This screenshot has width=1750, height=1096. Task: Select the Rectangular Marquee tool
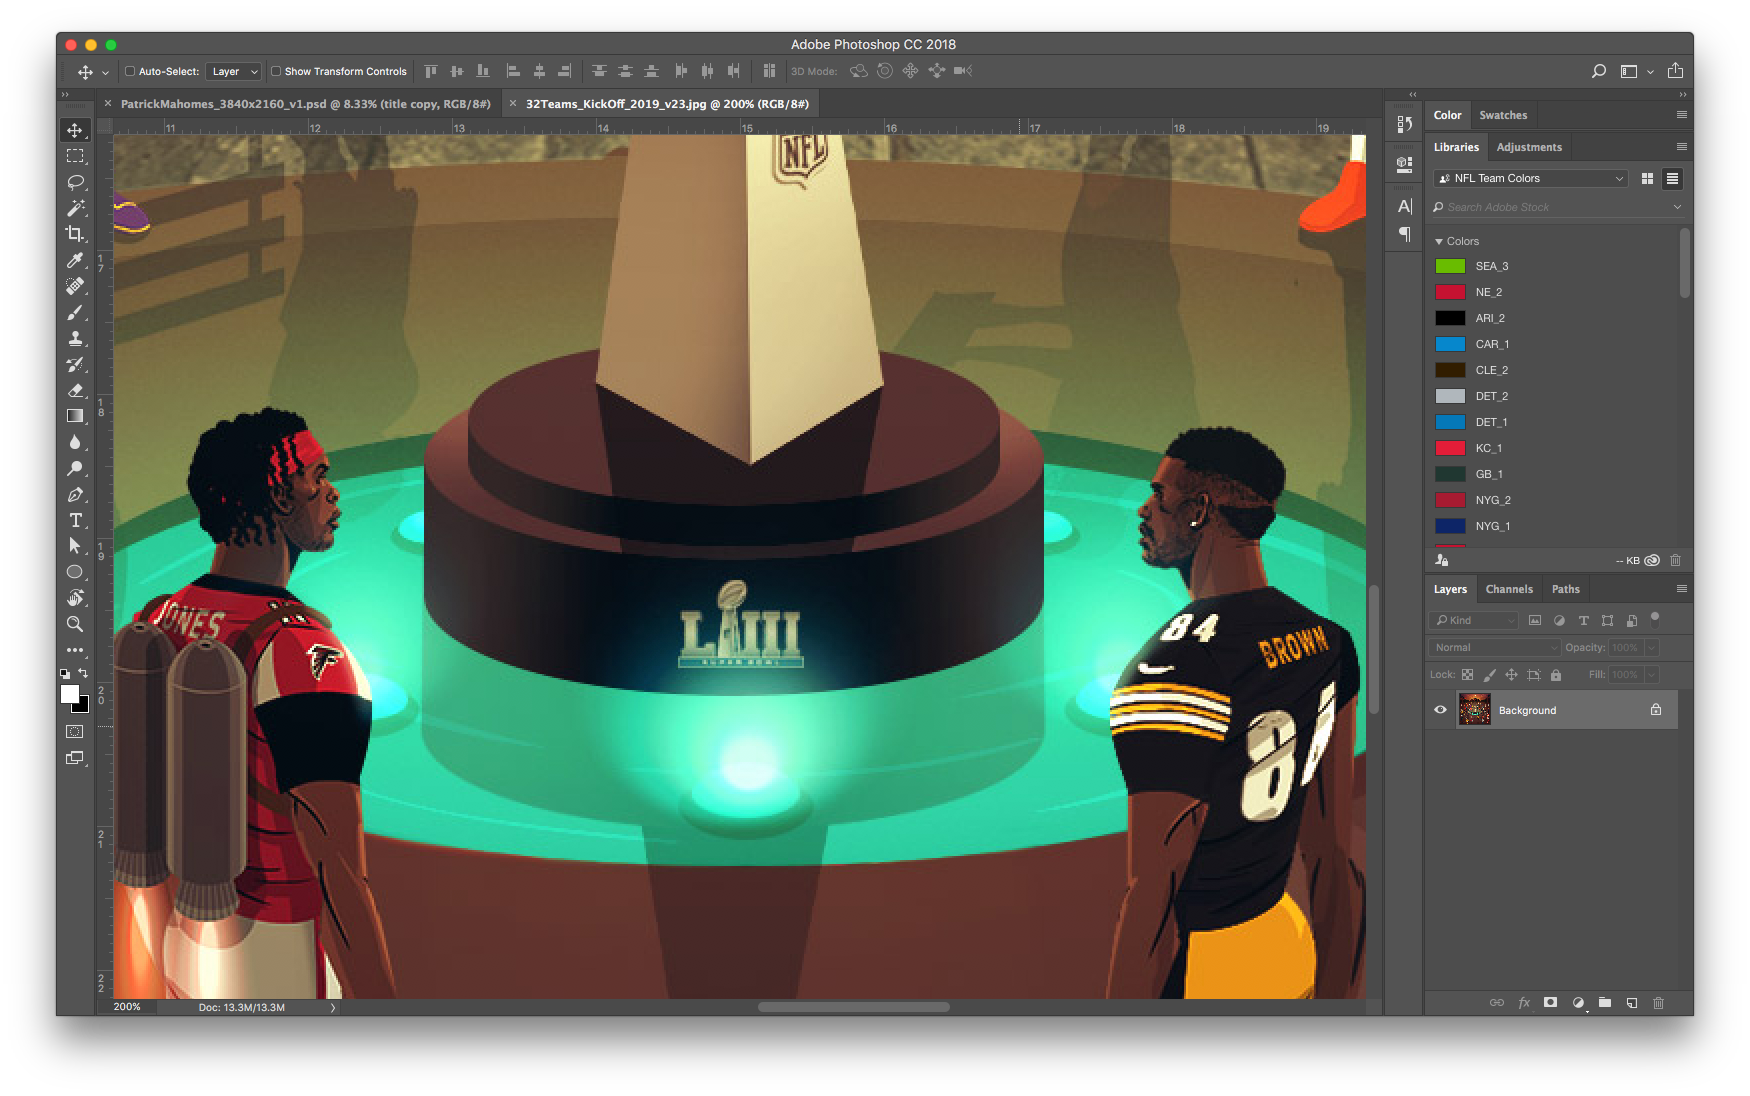coord(75,156)
